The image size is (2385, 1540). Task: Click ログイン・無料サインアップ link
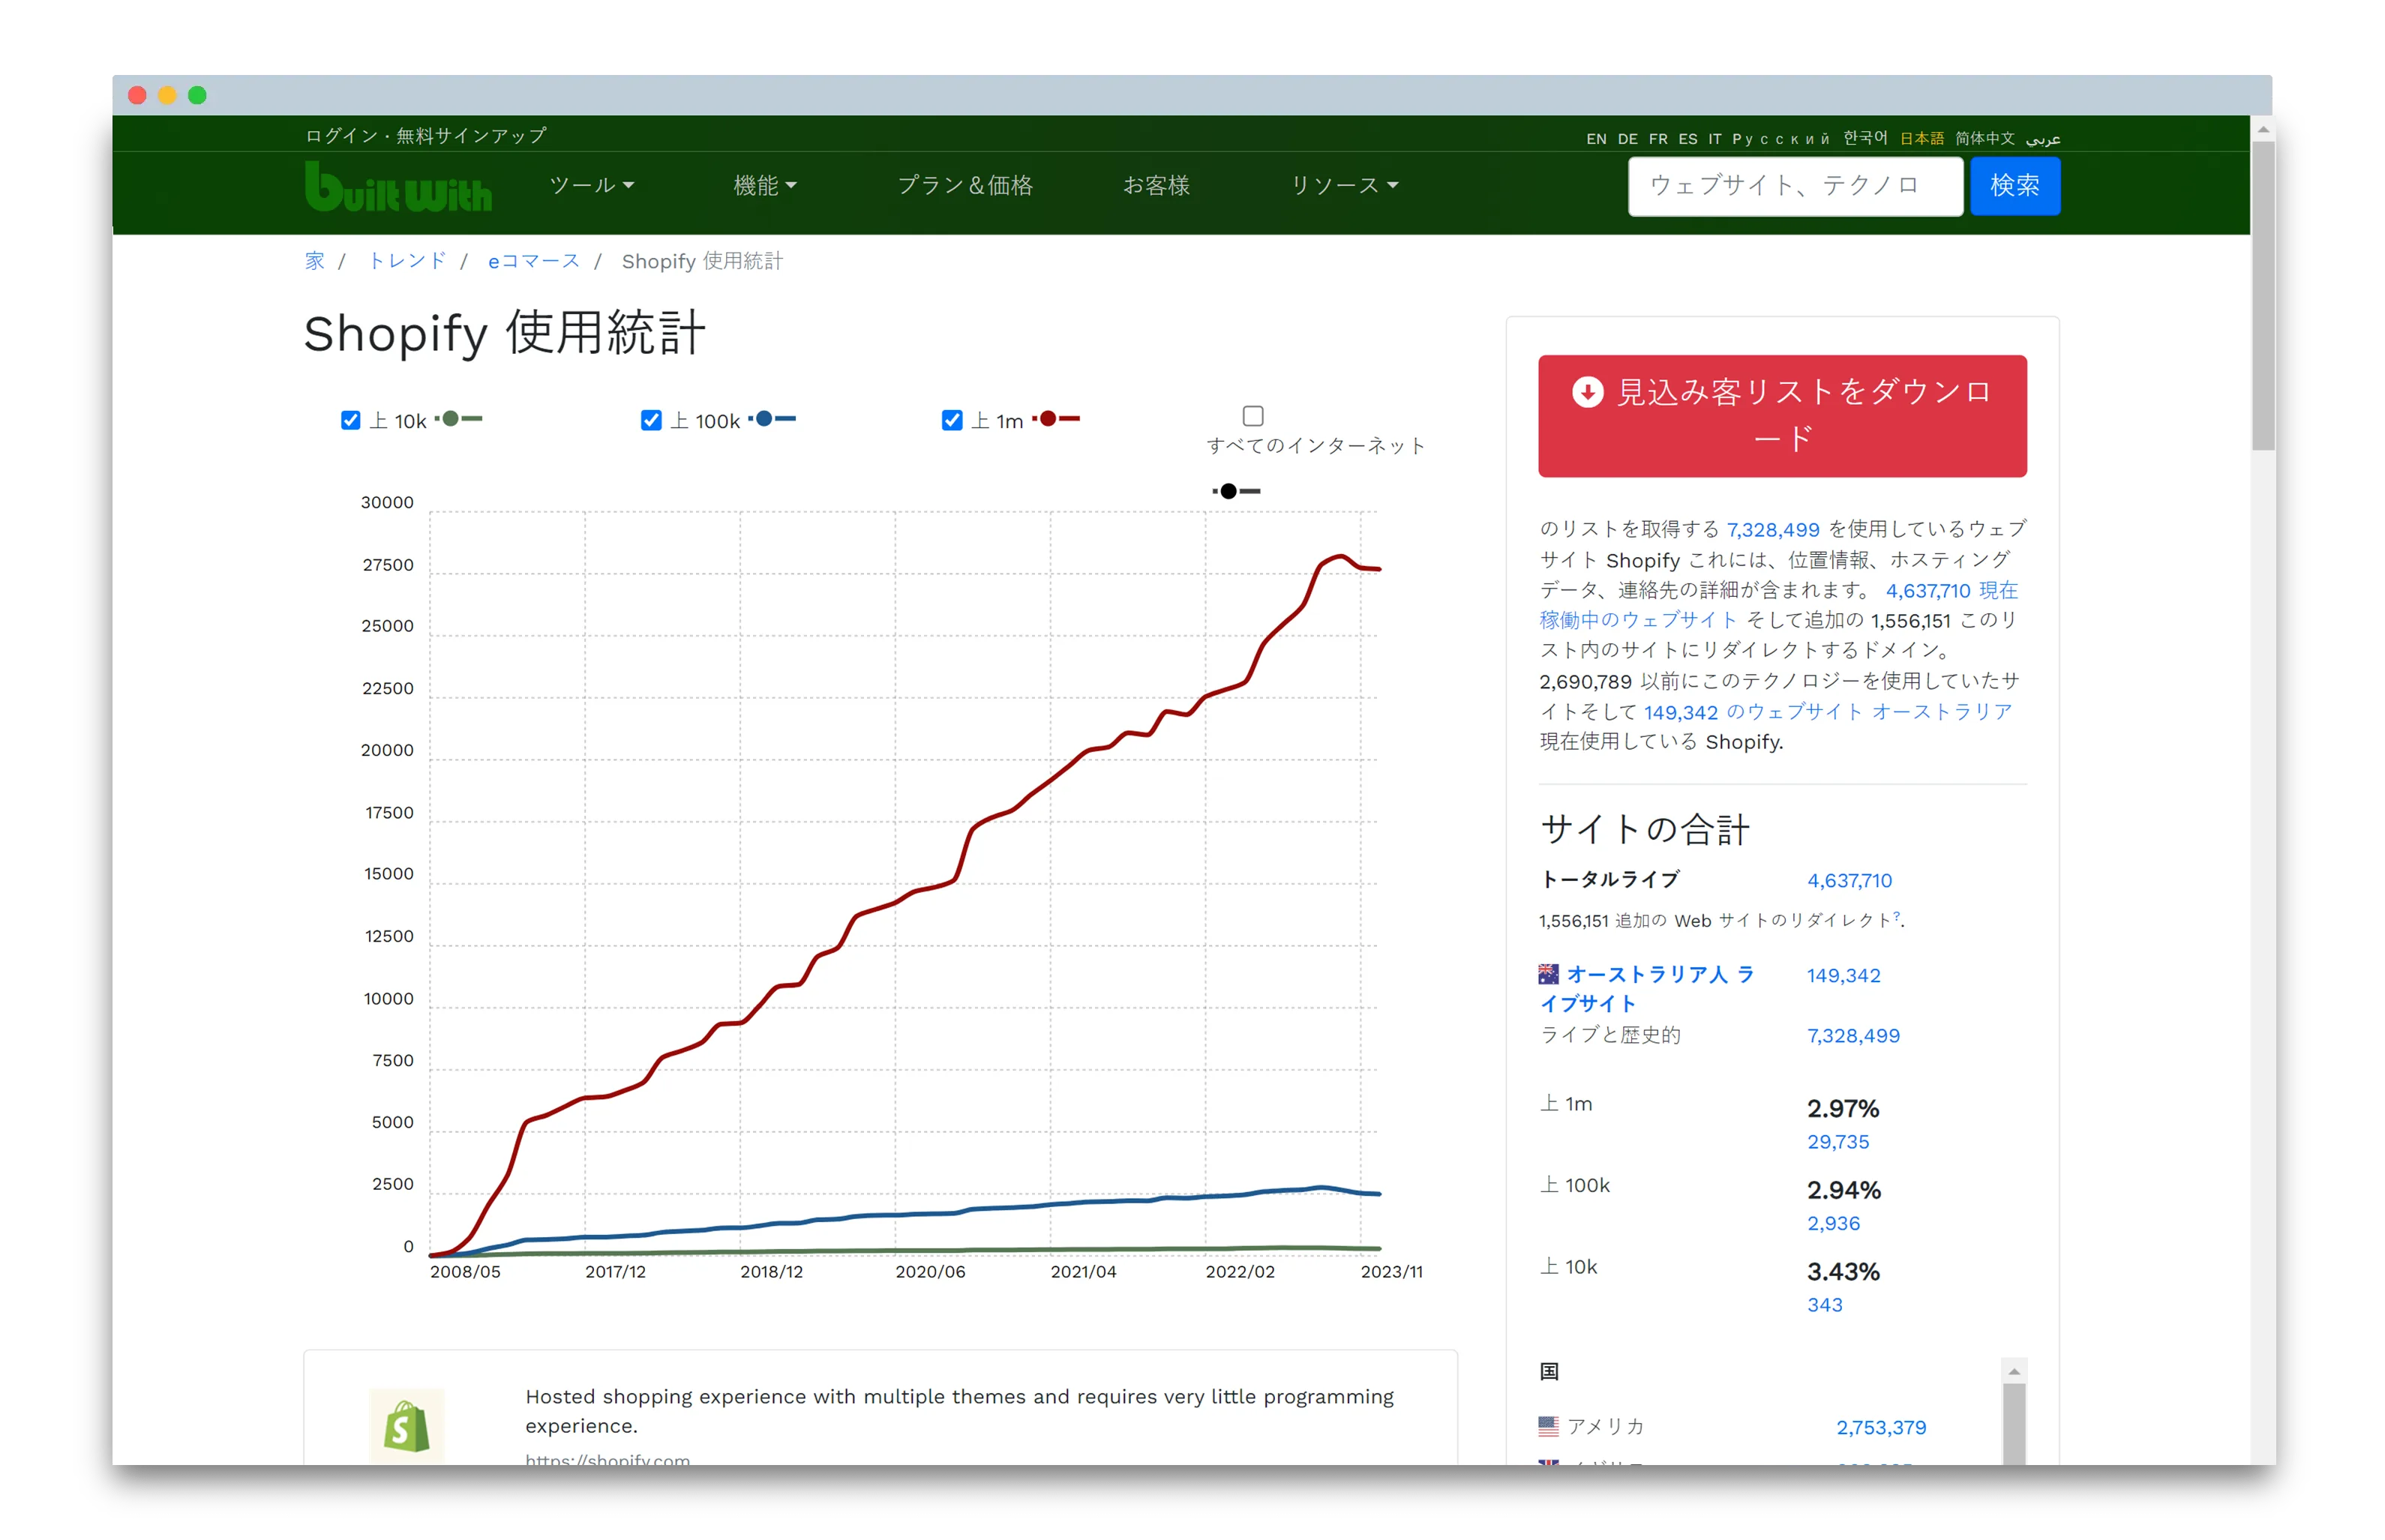click(x=426, y=135)
